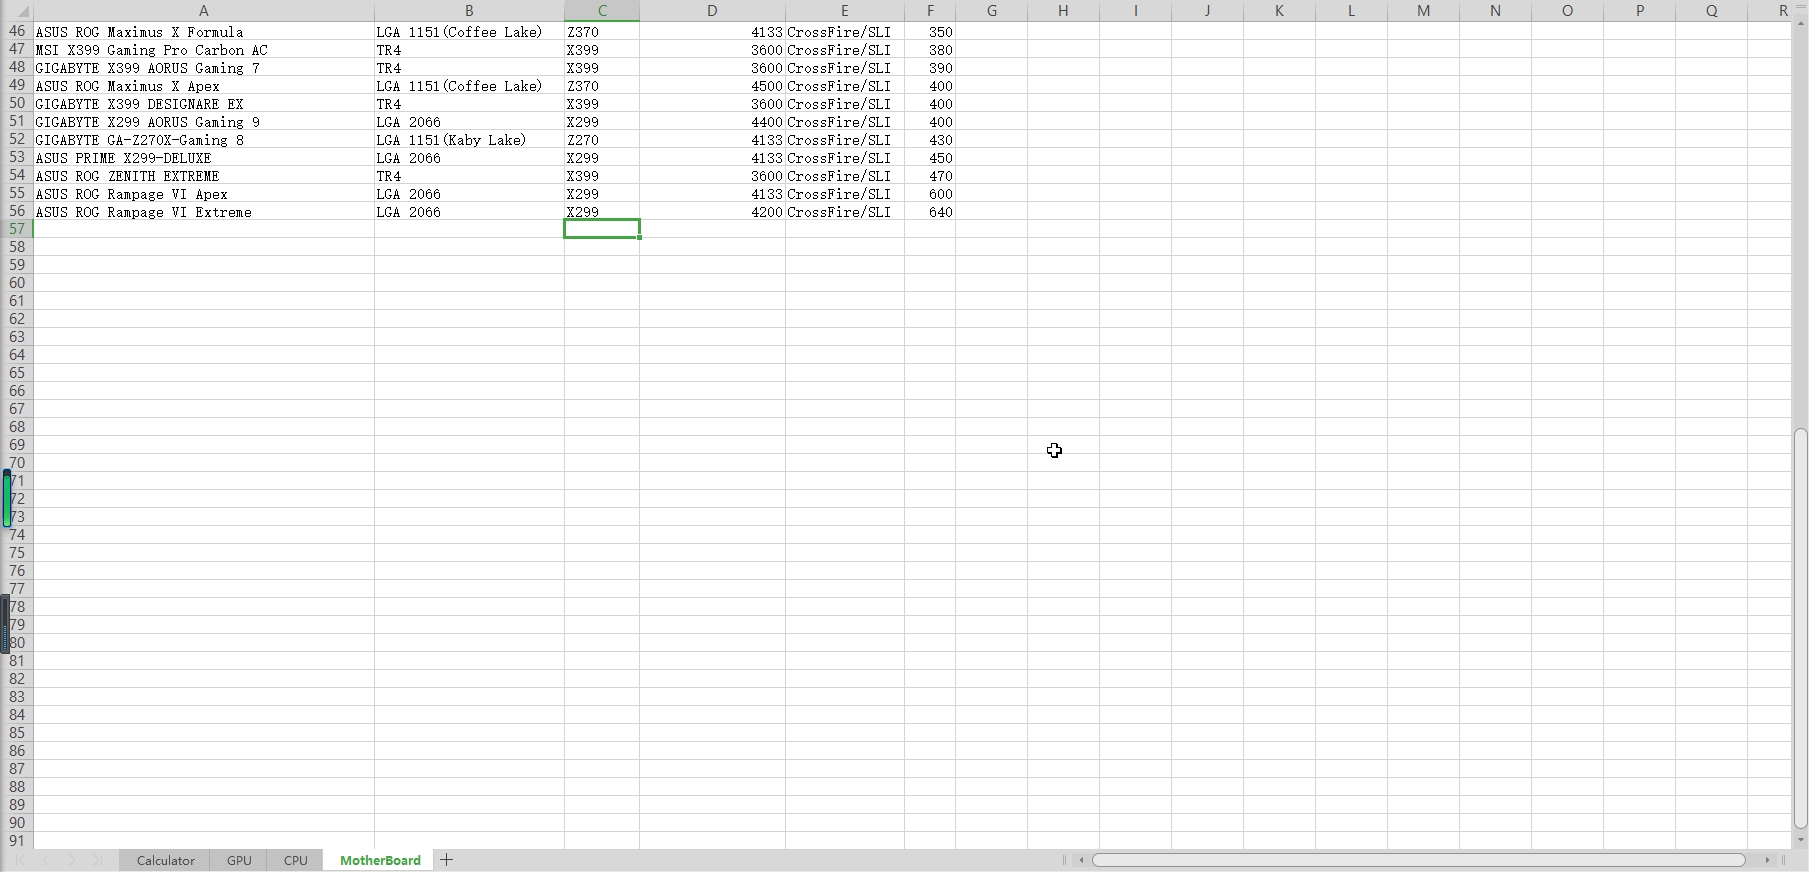Select column G header
This screenshot has height=872, width=1809.
[992, 11]
